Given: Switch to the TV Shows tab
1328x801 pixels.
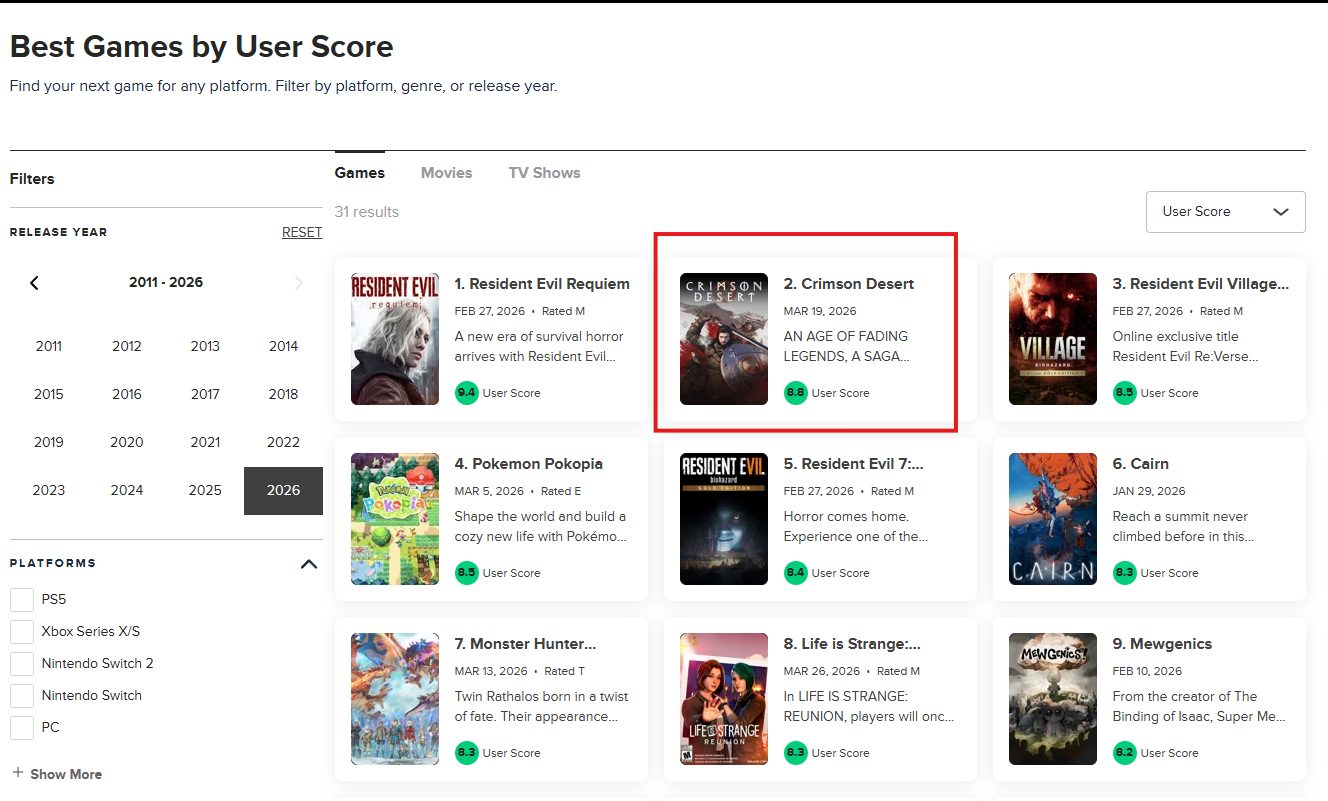Looking at the screenshot, I should (x=544, y=172).
